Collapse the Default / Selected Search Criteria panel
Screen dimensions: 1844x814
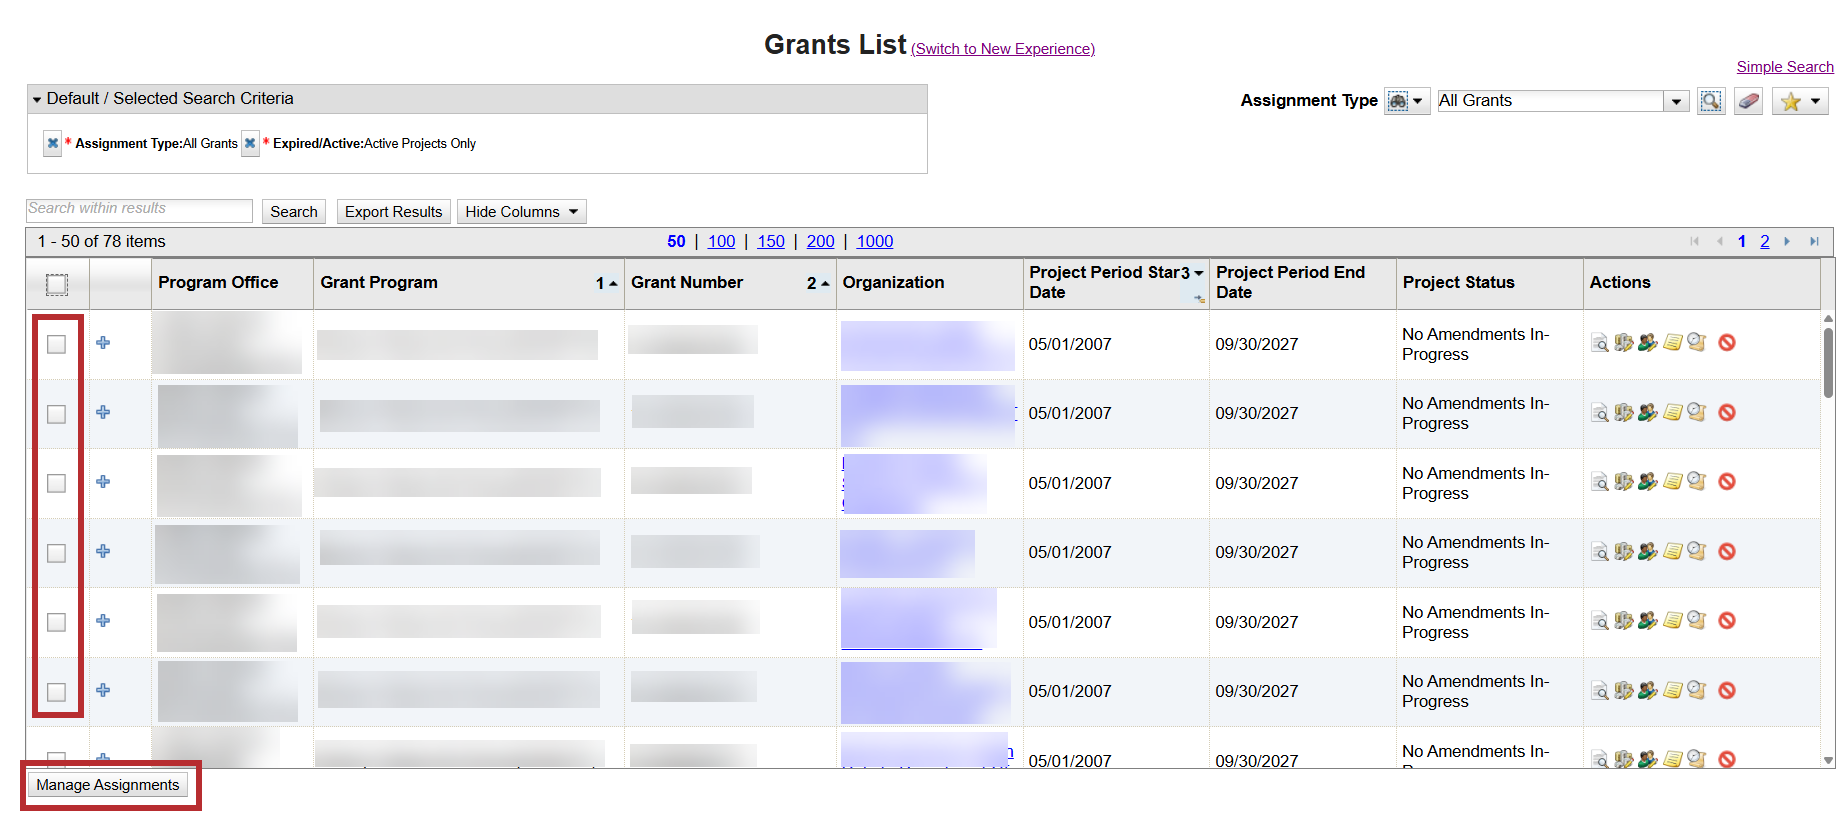(37, 99)
